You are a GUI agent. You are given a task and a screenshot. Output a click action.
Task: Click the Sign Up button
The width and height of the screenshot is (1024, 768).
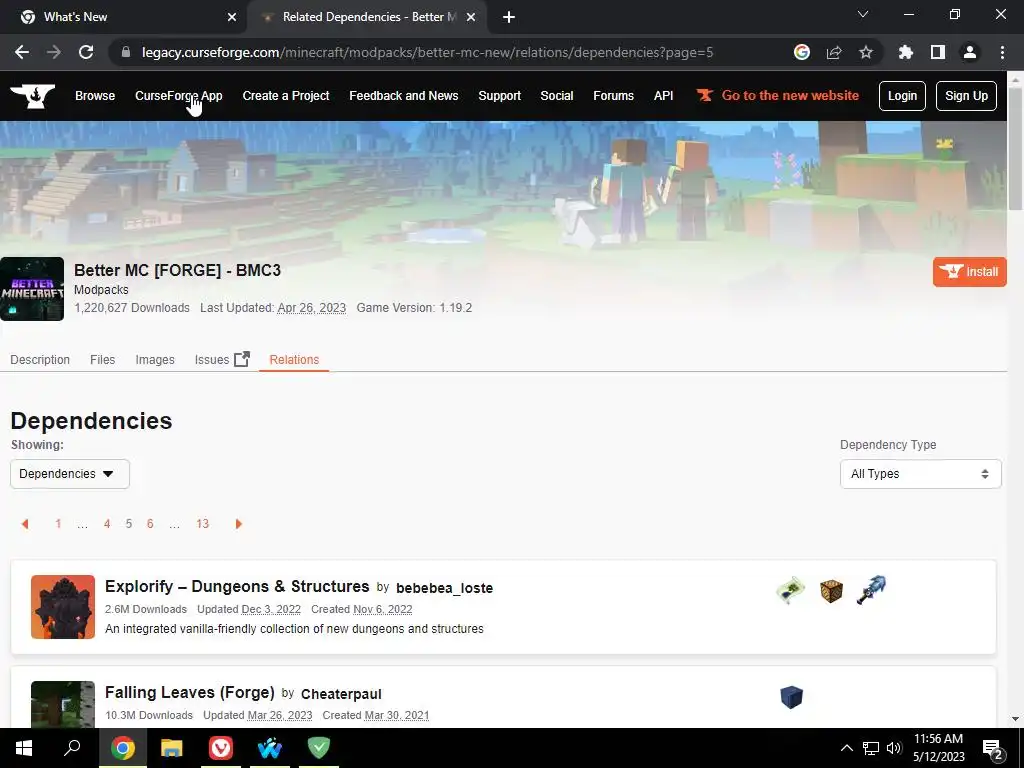click(x=966, y=96)
